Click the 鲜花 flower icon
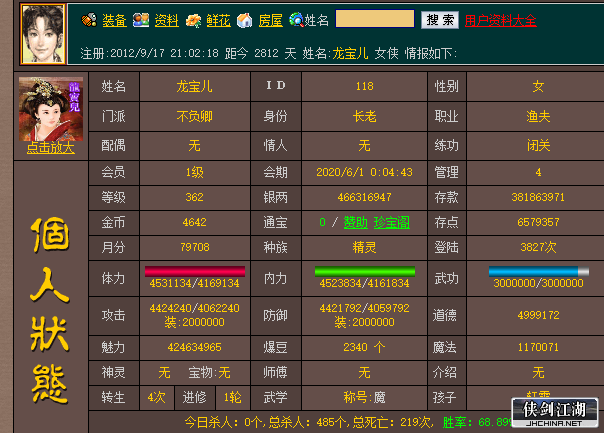 193,20
